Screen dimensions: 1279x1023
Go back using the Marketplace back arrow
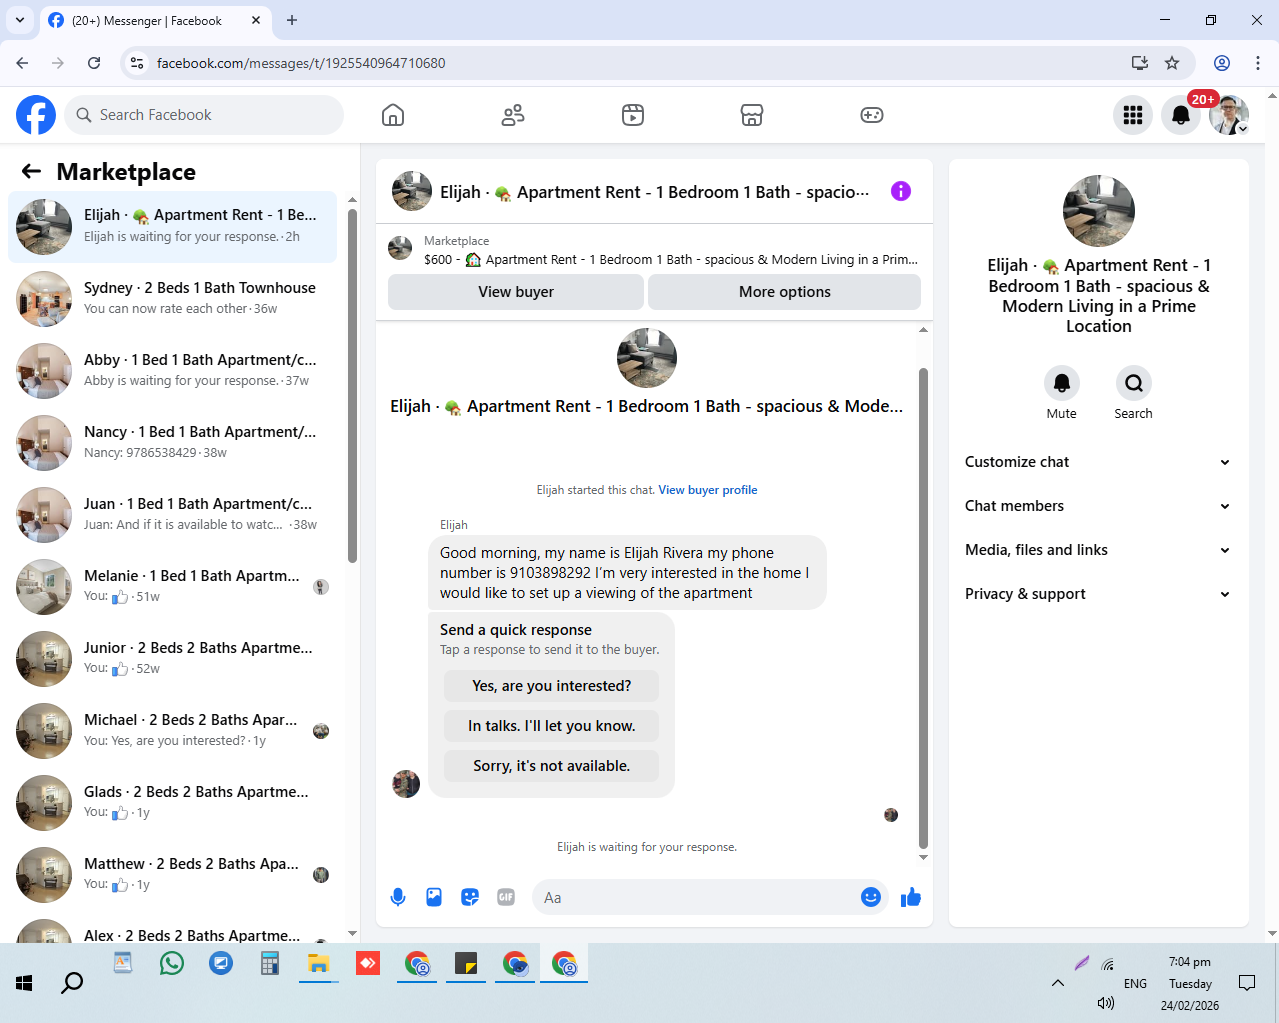click(32, 171)
